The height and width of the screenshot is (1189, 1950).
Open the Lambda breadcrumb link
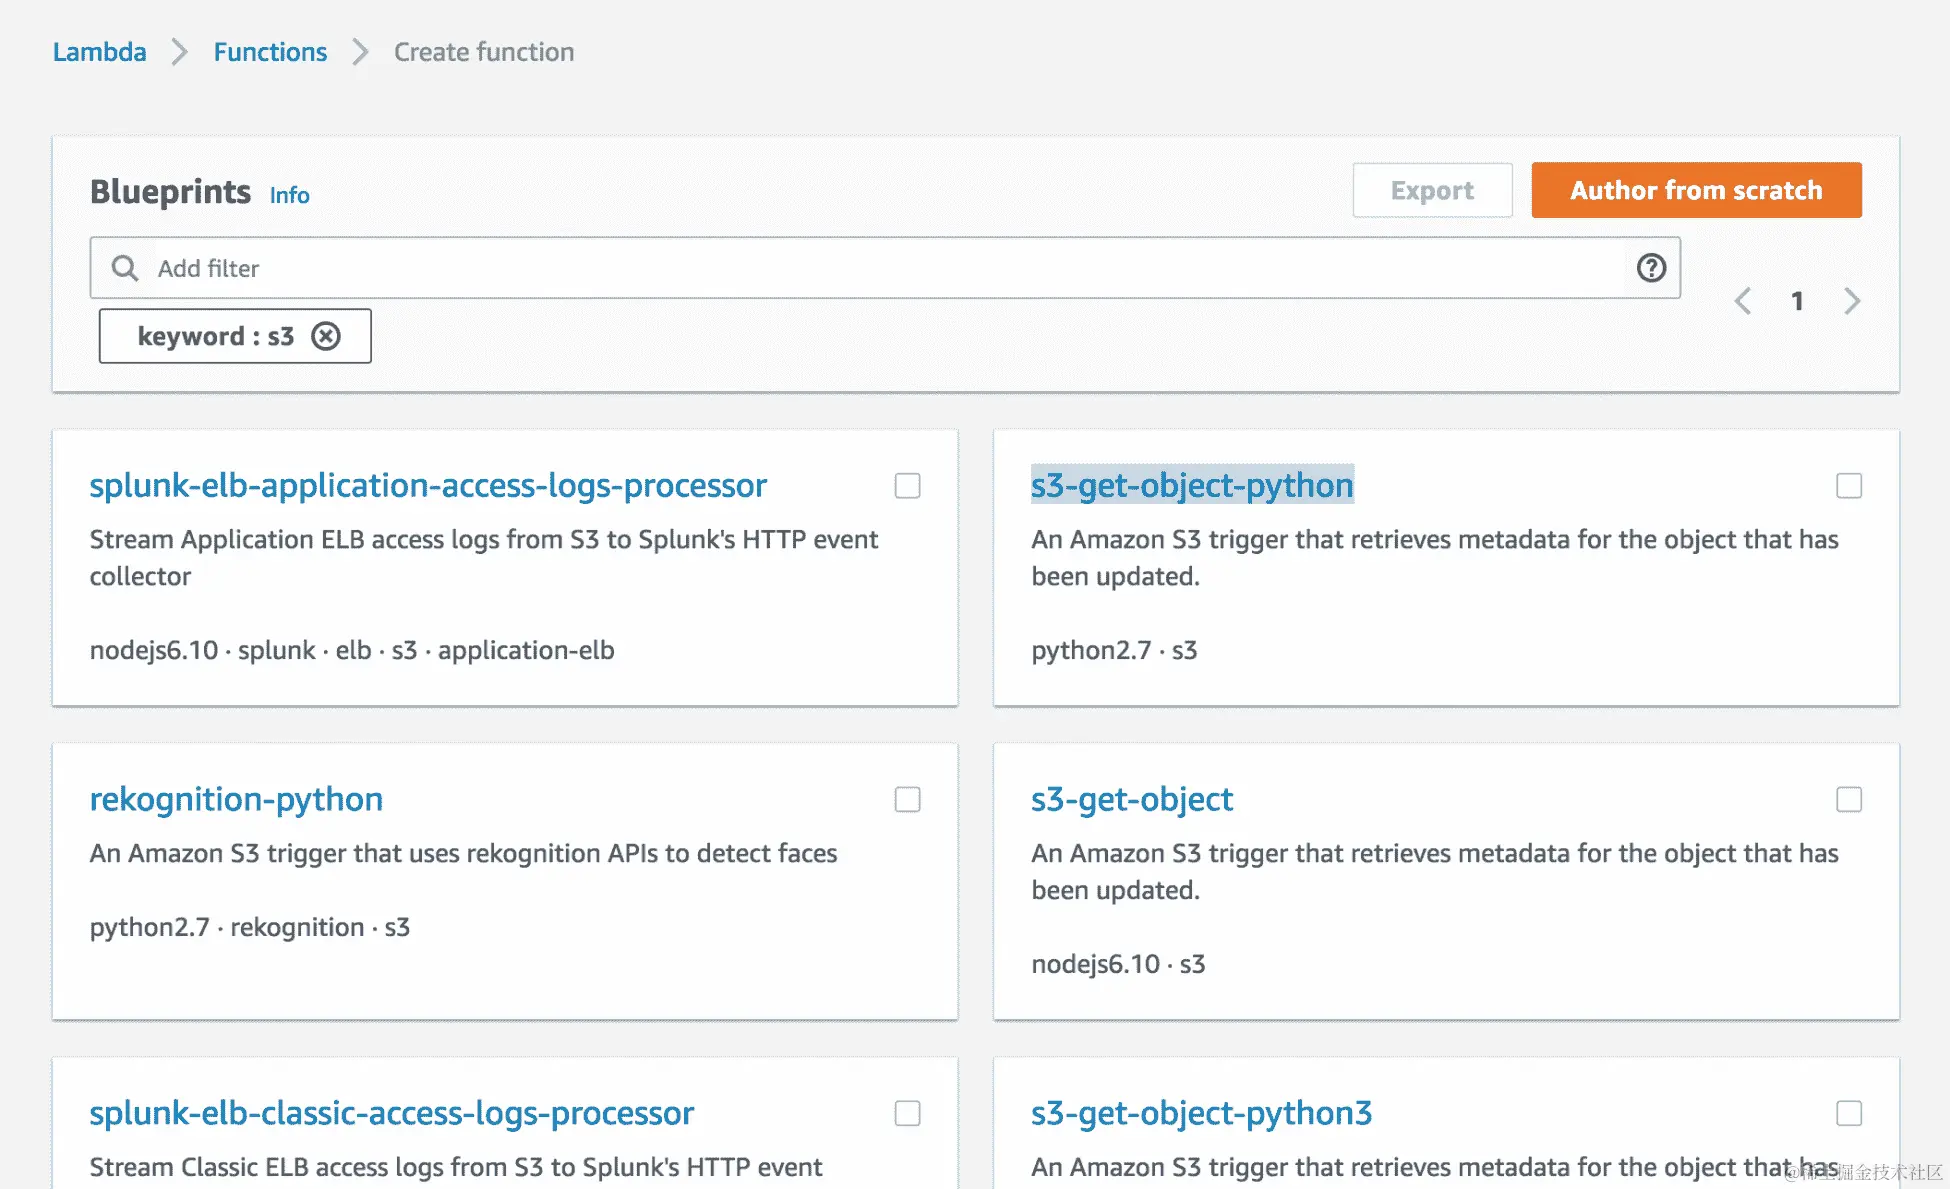tap(99, 52)
